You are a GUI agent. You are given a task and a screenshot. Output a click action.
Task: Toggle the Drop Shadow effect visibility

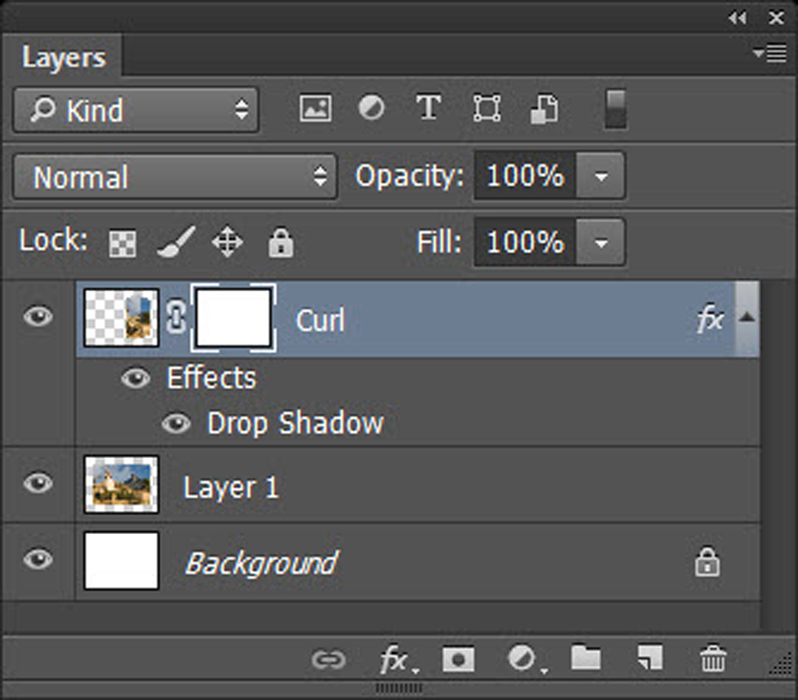click(x=176, y=424)
